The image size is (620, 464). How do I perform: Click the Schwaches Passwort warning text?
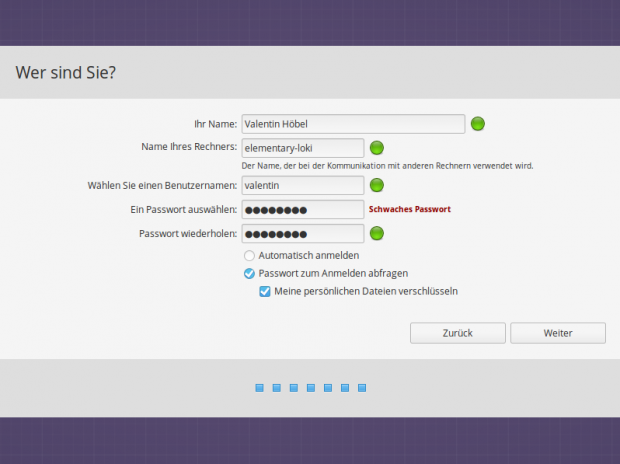[410, 209]
